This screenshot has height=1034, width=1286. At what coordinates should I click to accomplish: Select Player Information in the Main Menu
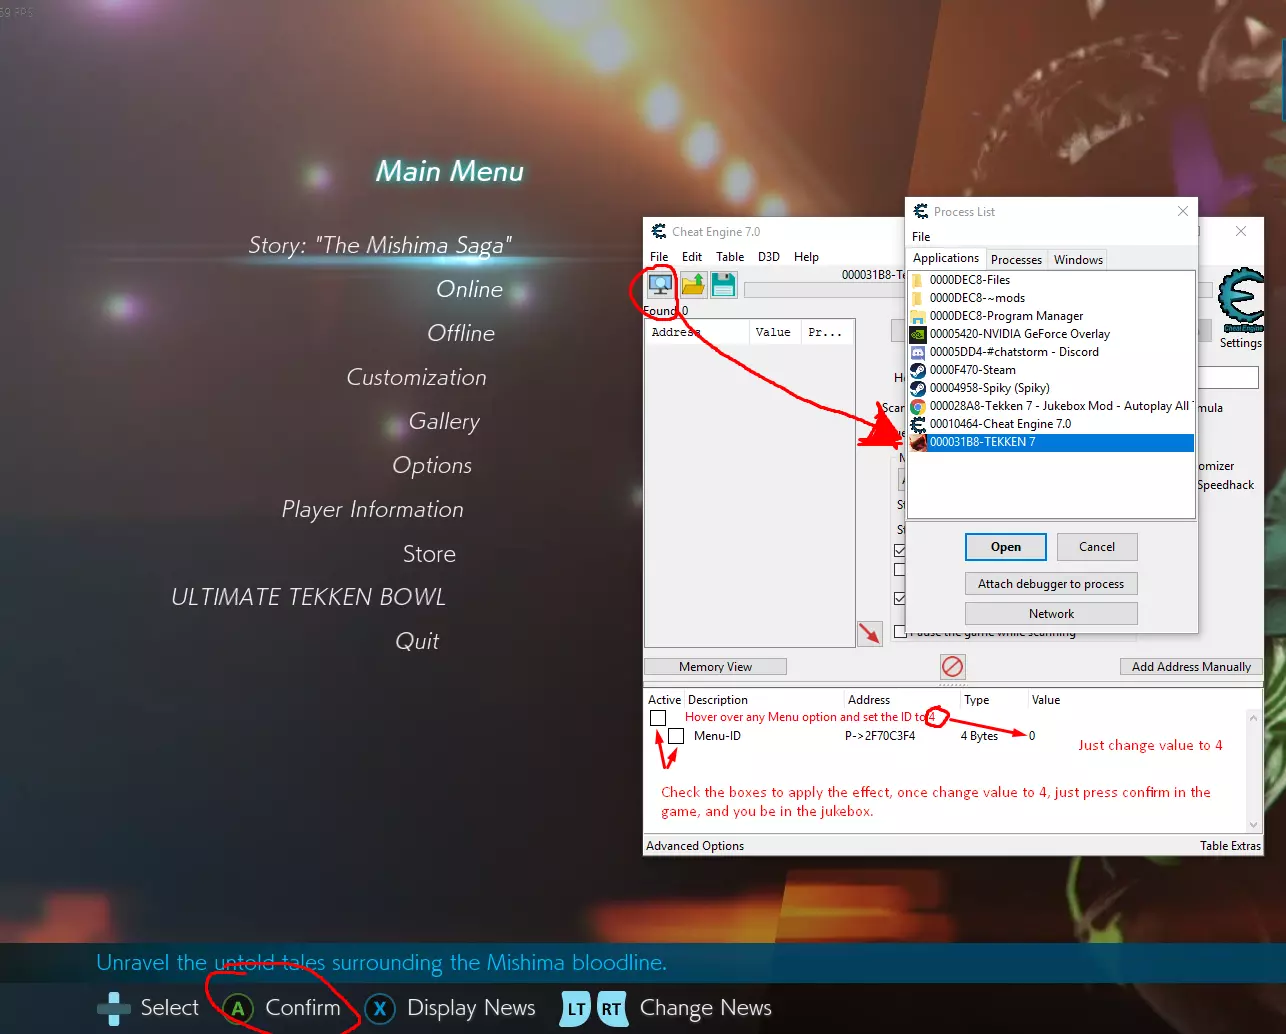(x=372, y=510)
